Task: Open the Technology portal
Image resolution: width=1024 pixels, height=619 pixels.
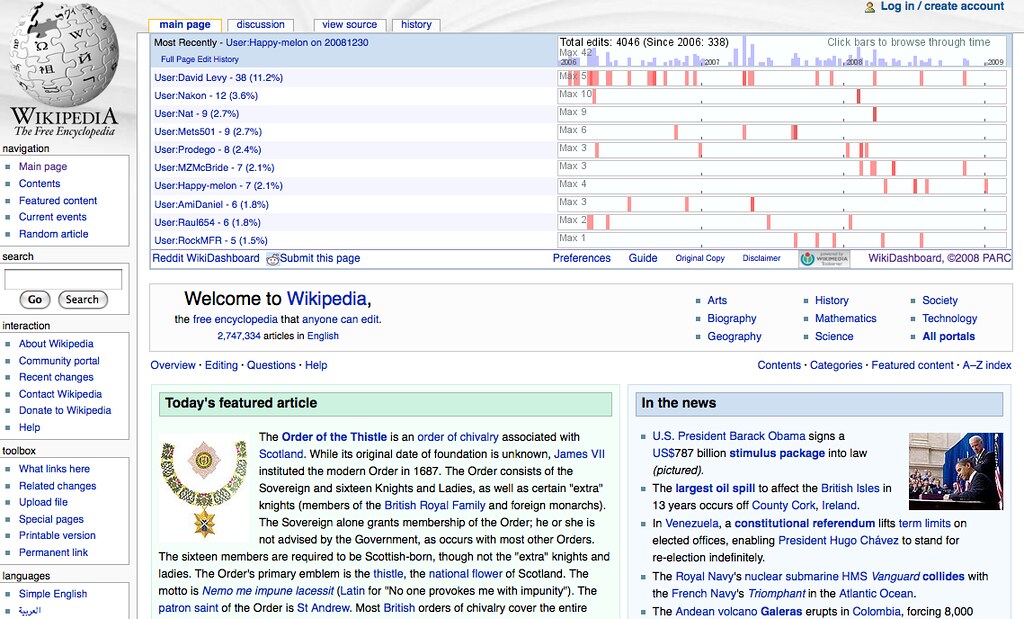Action: pos(950,319)
